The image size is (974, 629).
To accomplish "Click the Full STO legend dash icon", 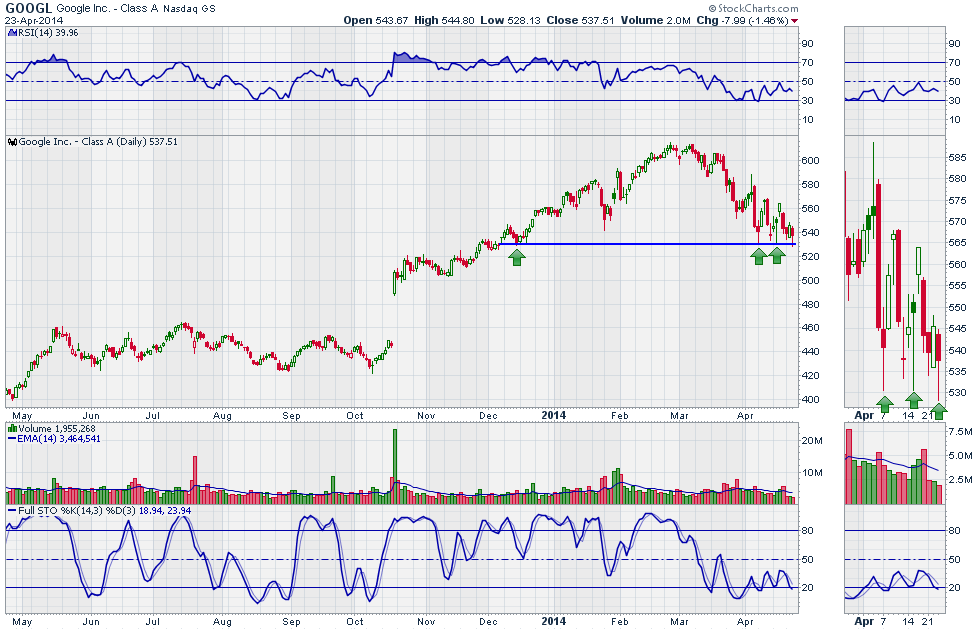I will point(12,510).
